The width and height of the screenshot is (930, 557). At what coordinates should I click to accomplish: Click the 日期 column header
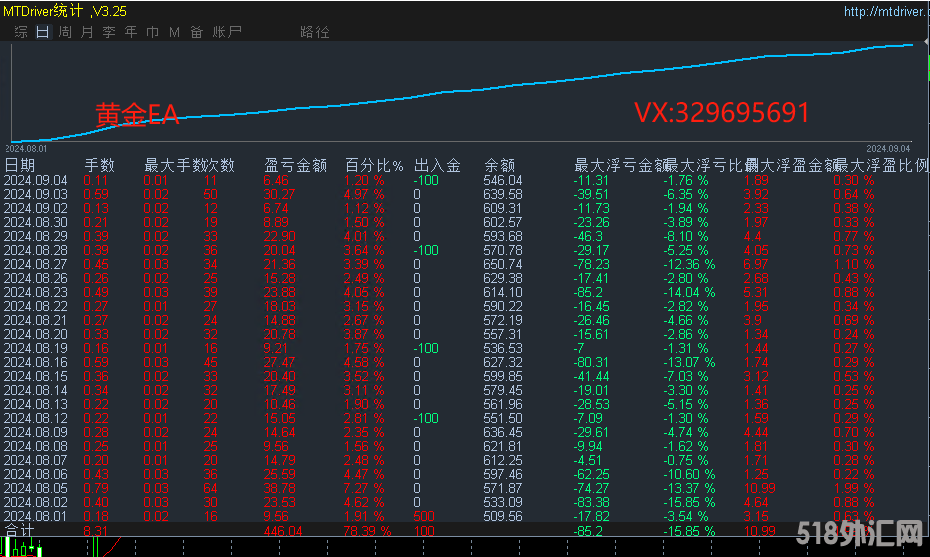(x=20, y=165)
